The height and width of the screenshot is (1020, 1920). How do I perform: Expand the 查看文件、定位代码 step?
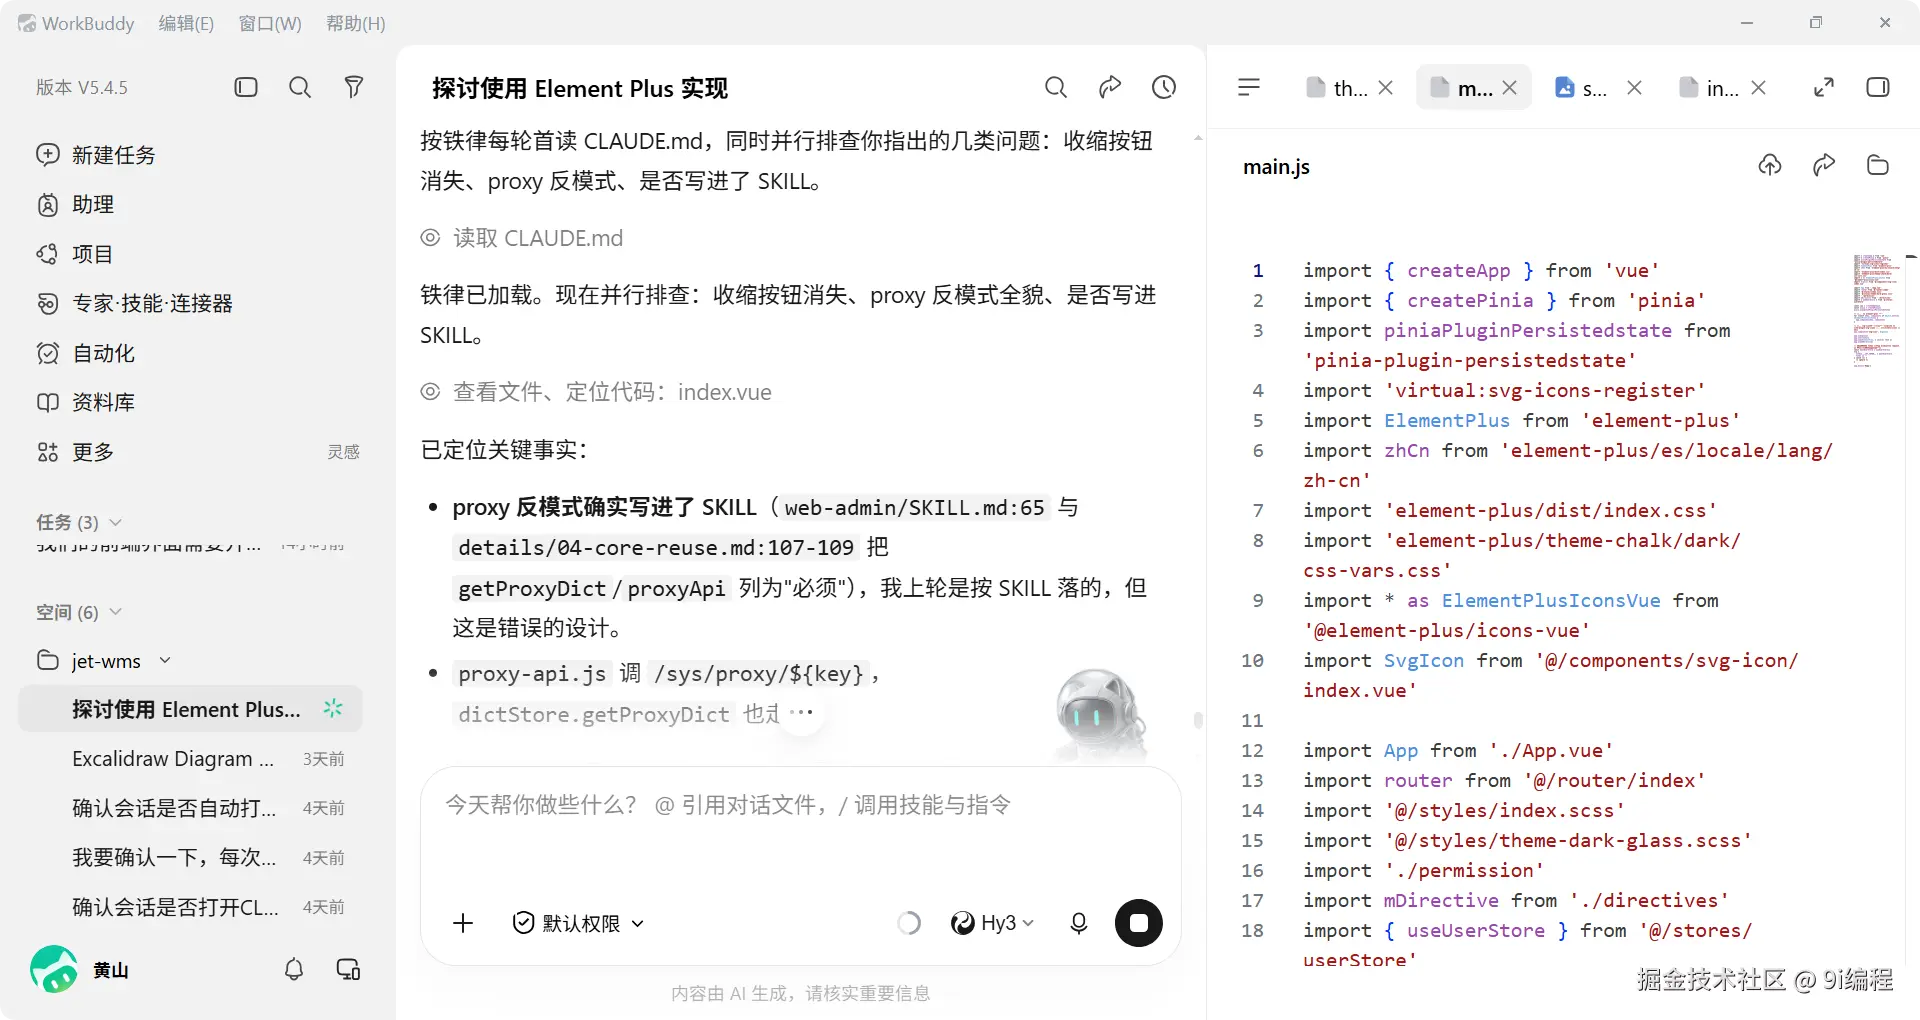(x=596, y=392)
